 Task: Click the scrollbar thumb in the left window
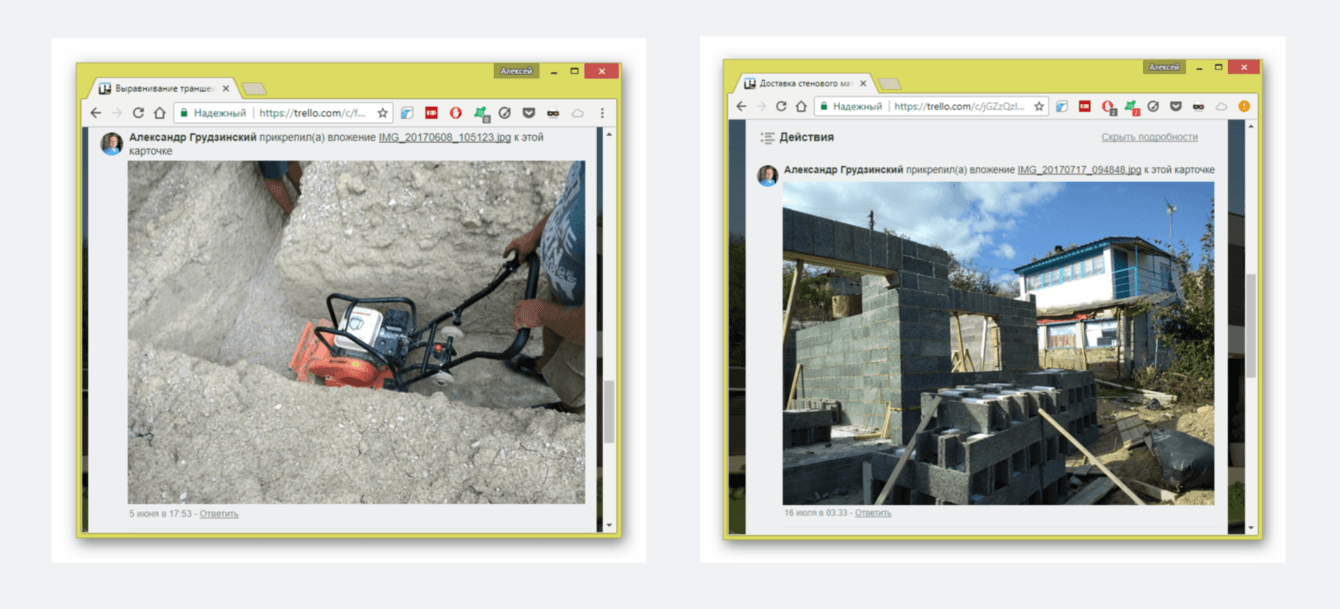tap(609, 411)
